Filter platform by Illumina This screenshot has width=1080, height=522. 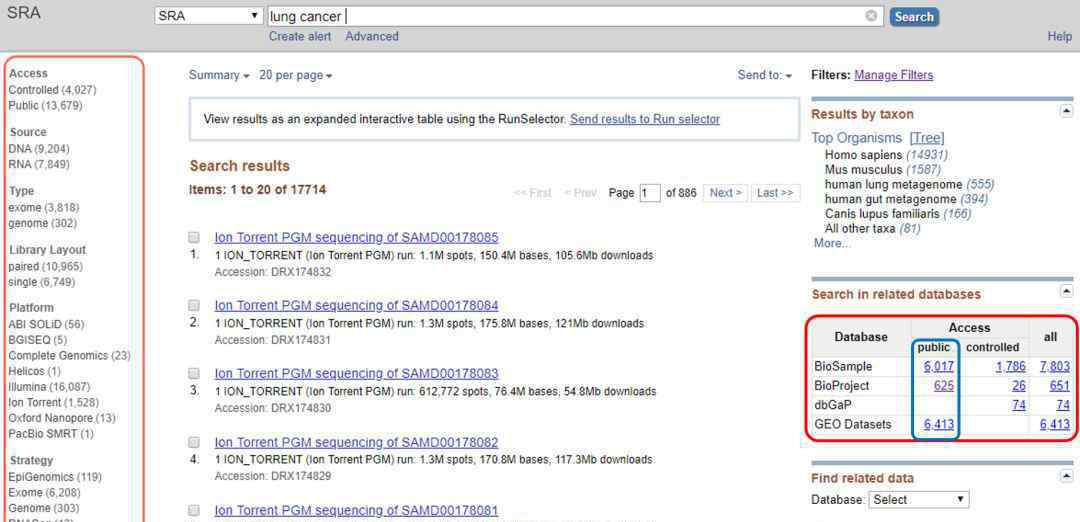pos(49,386)
